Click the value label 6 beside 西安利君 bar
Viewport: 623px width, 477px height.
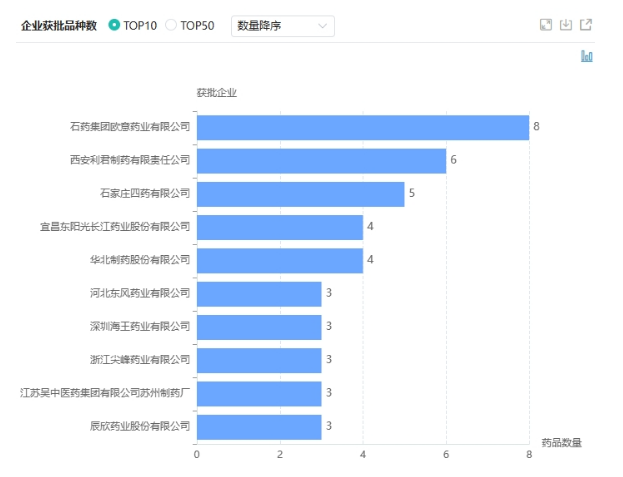[x=453, y=160]
